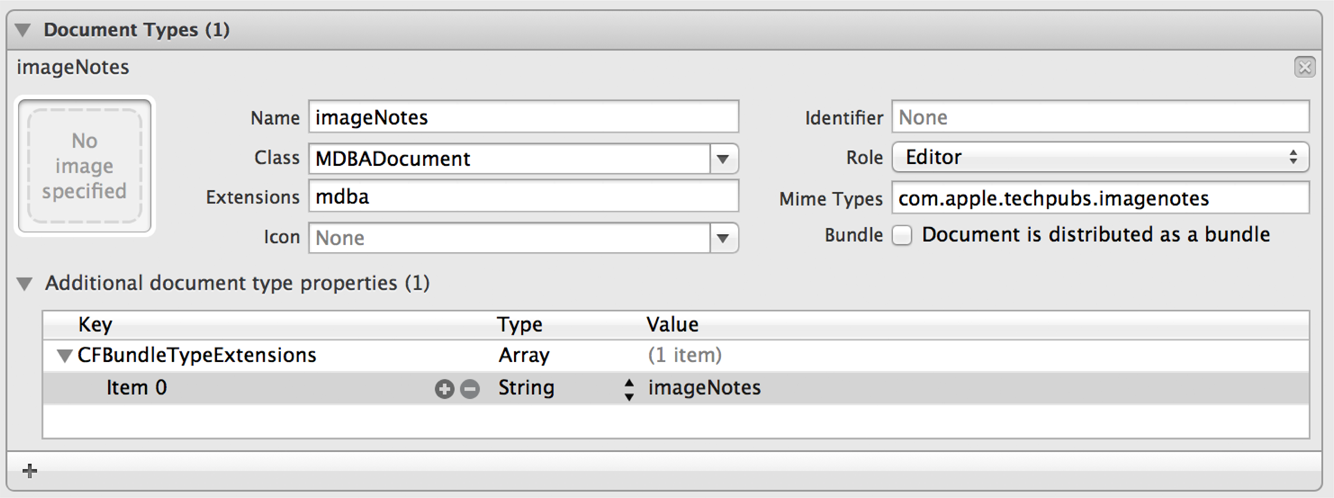Open the Icon combo box dropdown arrow
The image size is (1334, 498).
[x=723, y=238]
